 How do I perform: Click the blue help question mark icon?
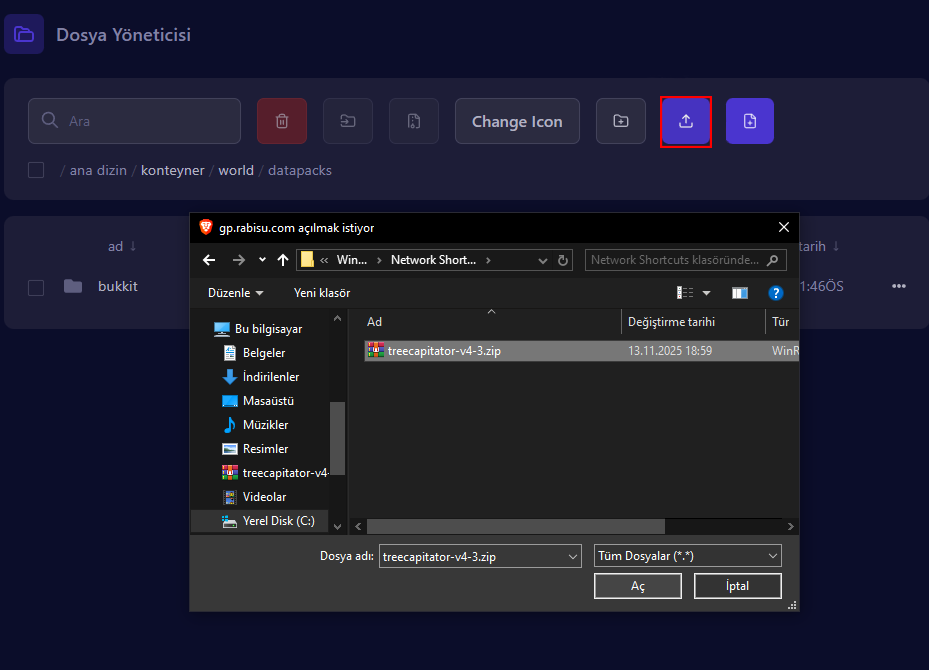click(x=775, y=293)
